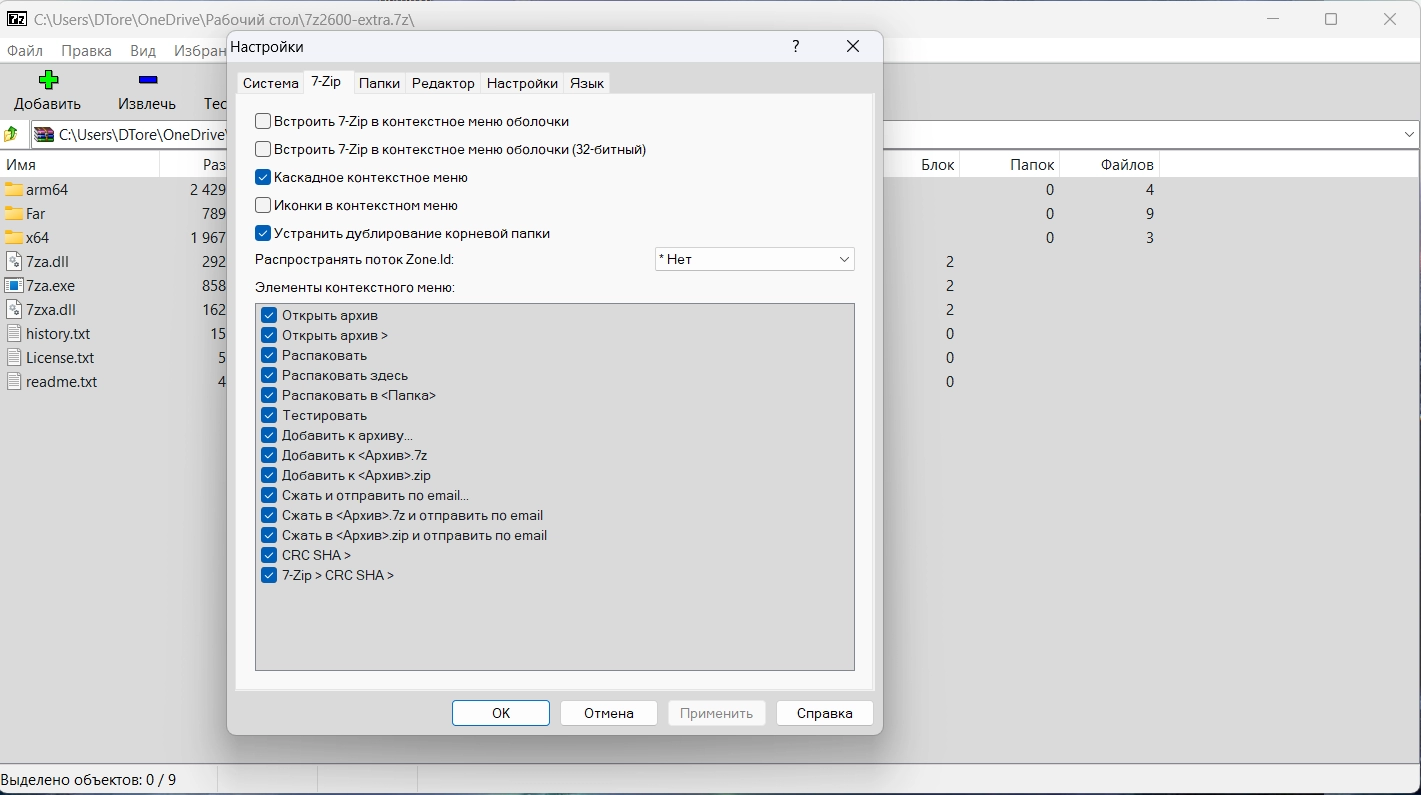
Task: Click the 7za.dll file icon
Action: coord(14,261)
